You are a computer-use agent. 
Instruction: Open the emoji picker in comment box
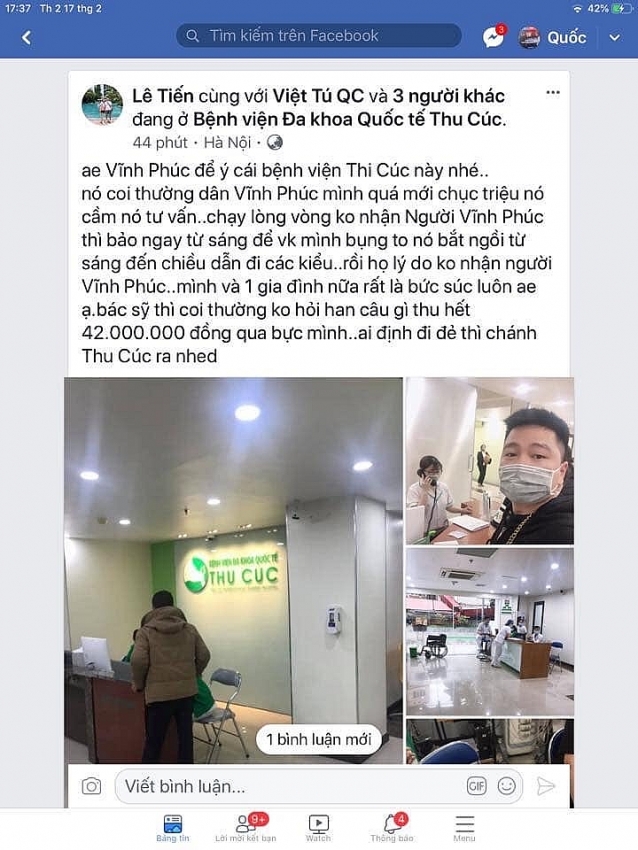[507, 786]
